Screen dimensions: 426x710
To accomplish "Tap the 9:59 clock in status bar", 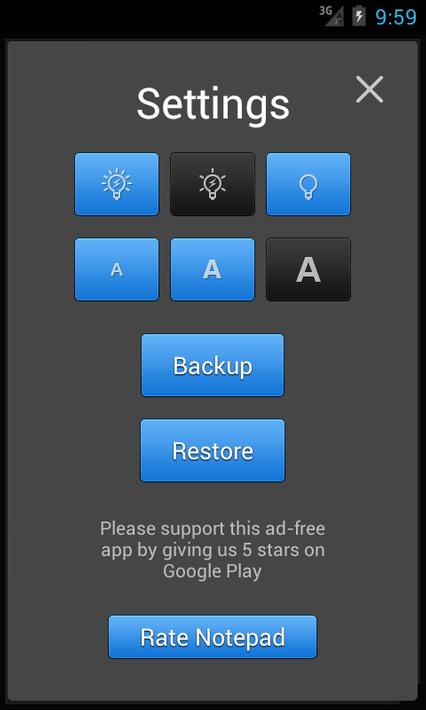I will (x=396, y=17).
